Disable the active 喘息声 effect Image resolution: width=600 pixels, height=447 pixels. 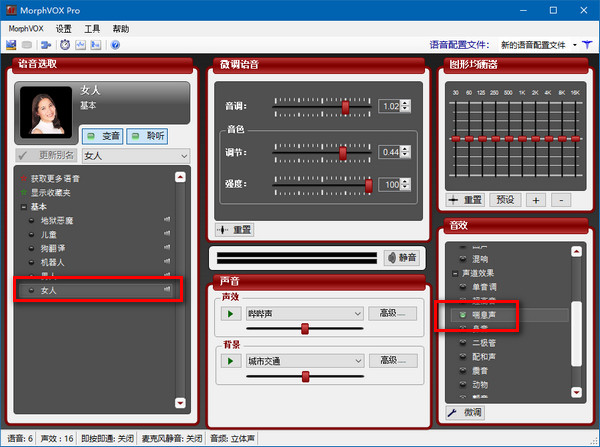463,315
